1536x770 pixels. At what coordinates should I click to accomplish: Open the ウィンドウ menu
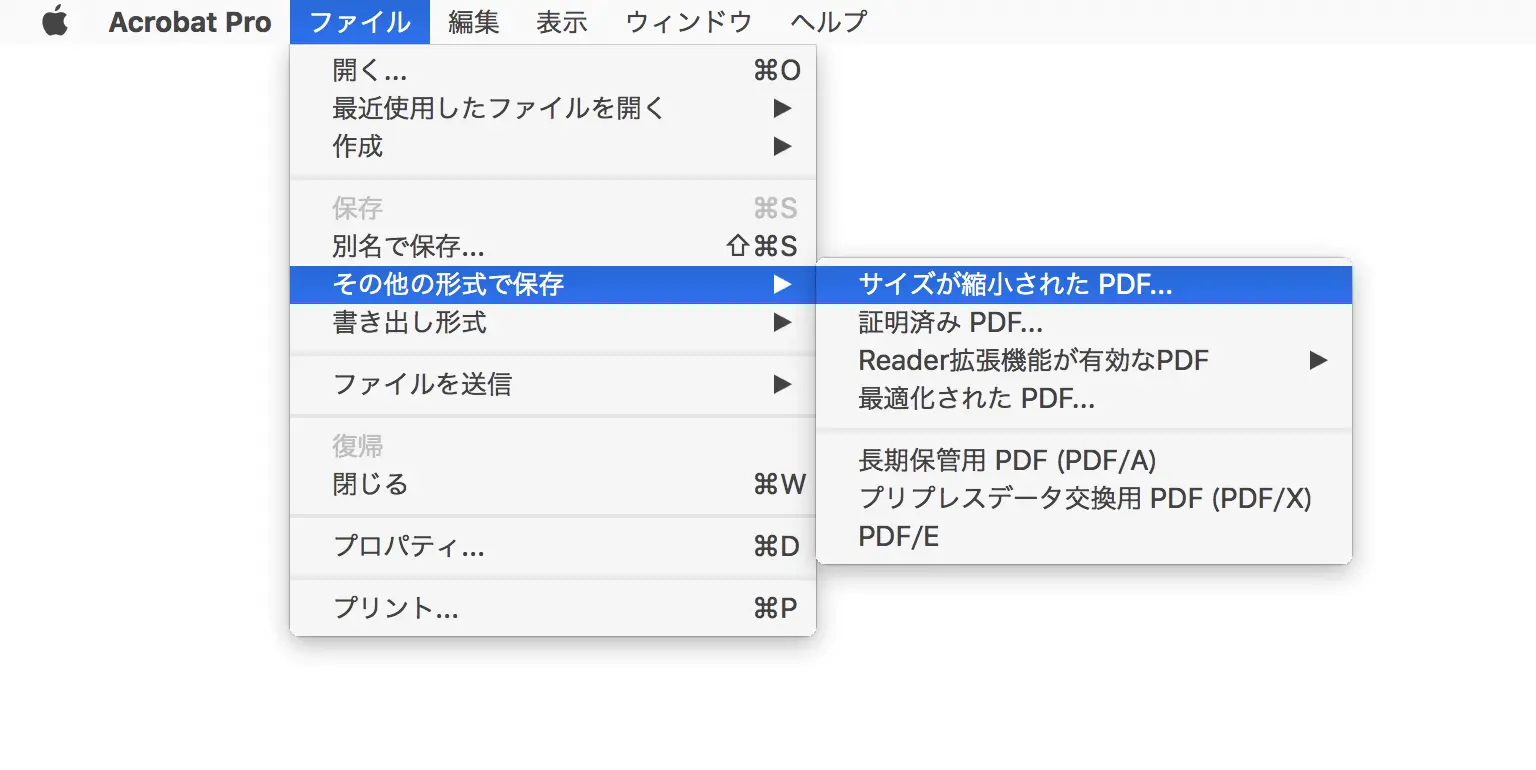tap(688, 22)
